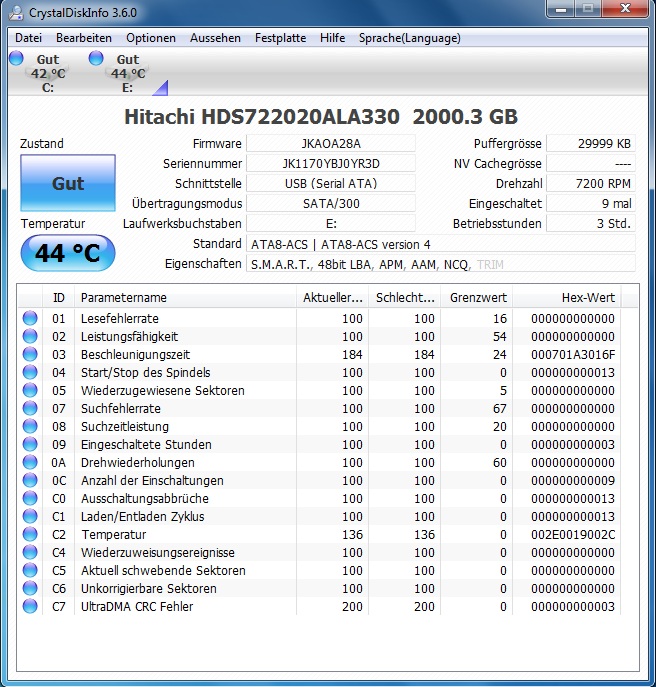Viewport: 656px width, 687px height.
Task: Click status orb of Wiederzugewiesene Sektoren row
Action: [30, 390]
